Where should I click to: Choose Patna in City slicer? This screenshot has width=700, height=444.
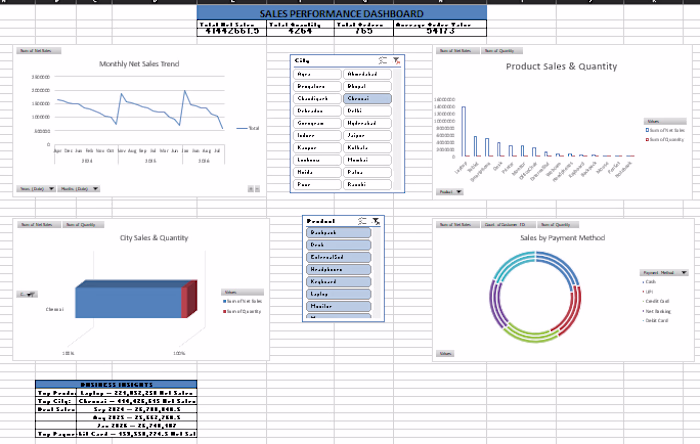[367, 172]
